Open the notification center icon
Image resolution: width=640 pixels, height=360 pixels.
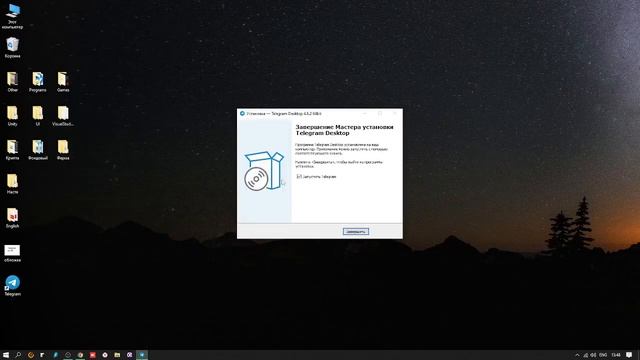[629, 355]
